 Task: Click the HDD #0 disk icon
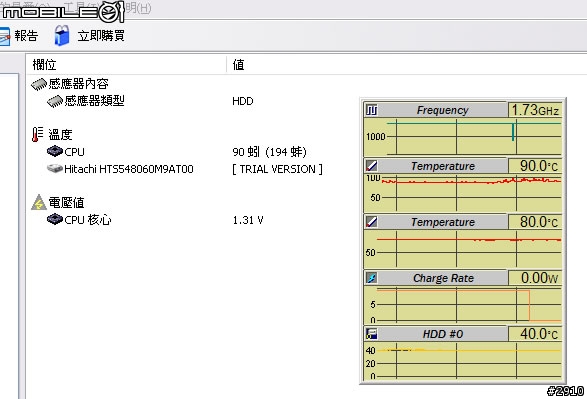[x=372, y=334]
